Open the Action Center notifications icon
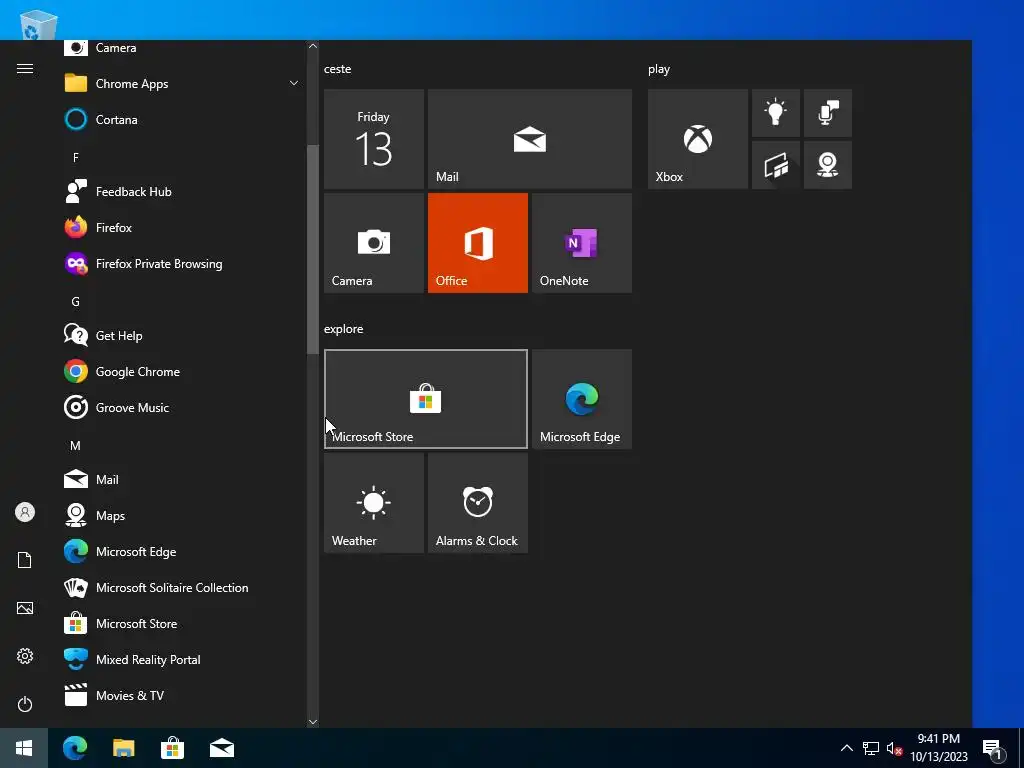Screen dimensions: 1024x768 [993, 749]
